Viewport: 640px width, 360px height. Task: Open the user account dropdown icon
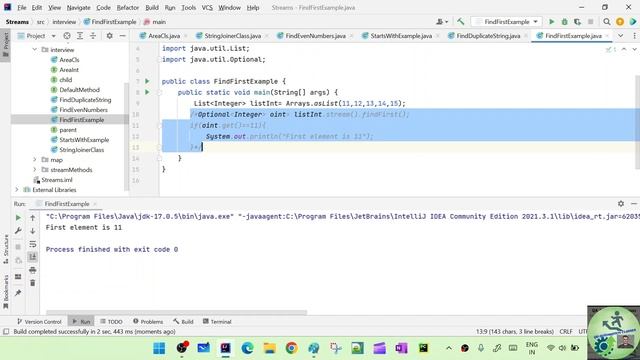point(442,22)
